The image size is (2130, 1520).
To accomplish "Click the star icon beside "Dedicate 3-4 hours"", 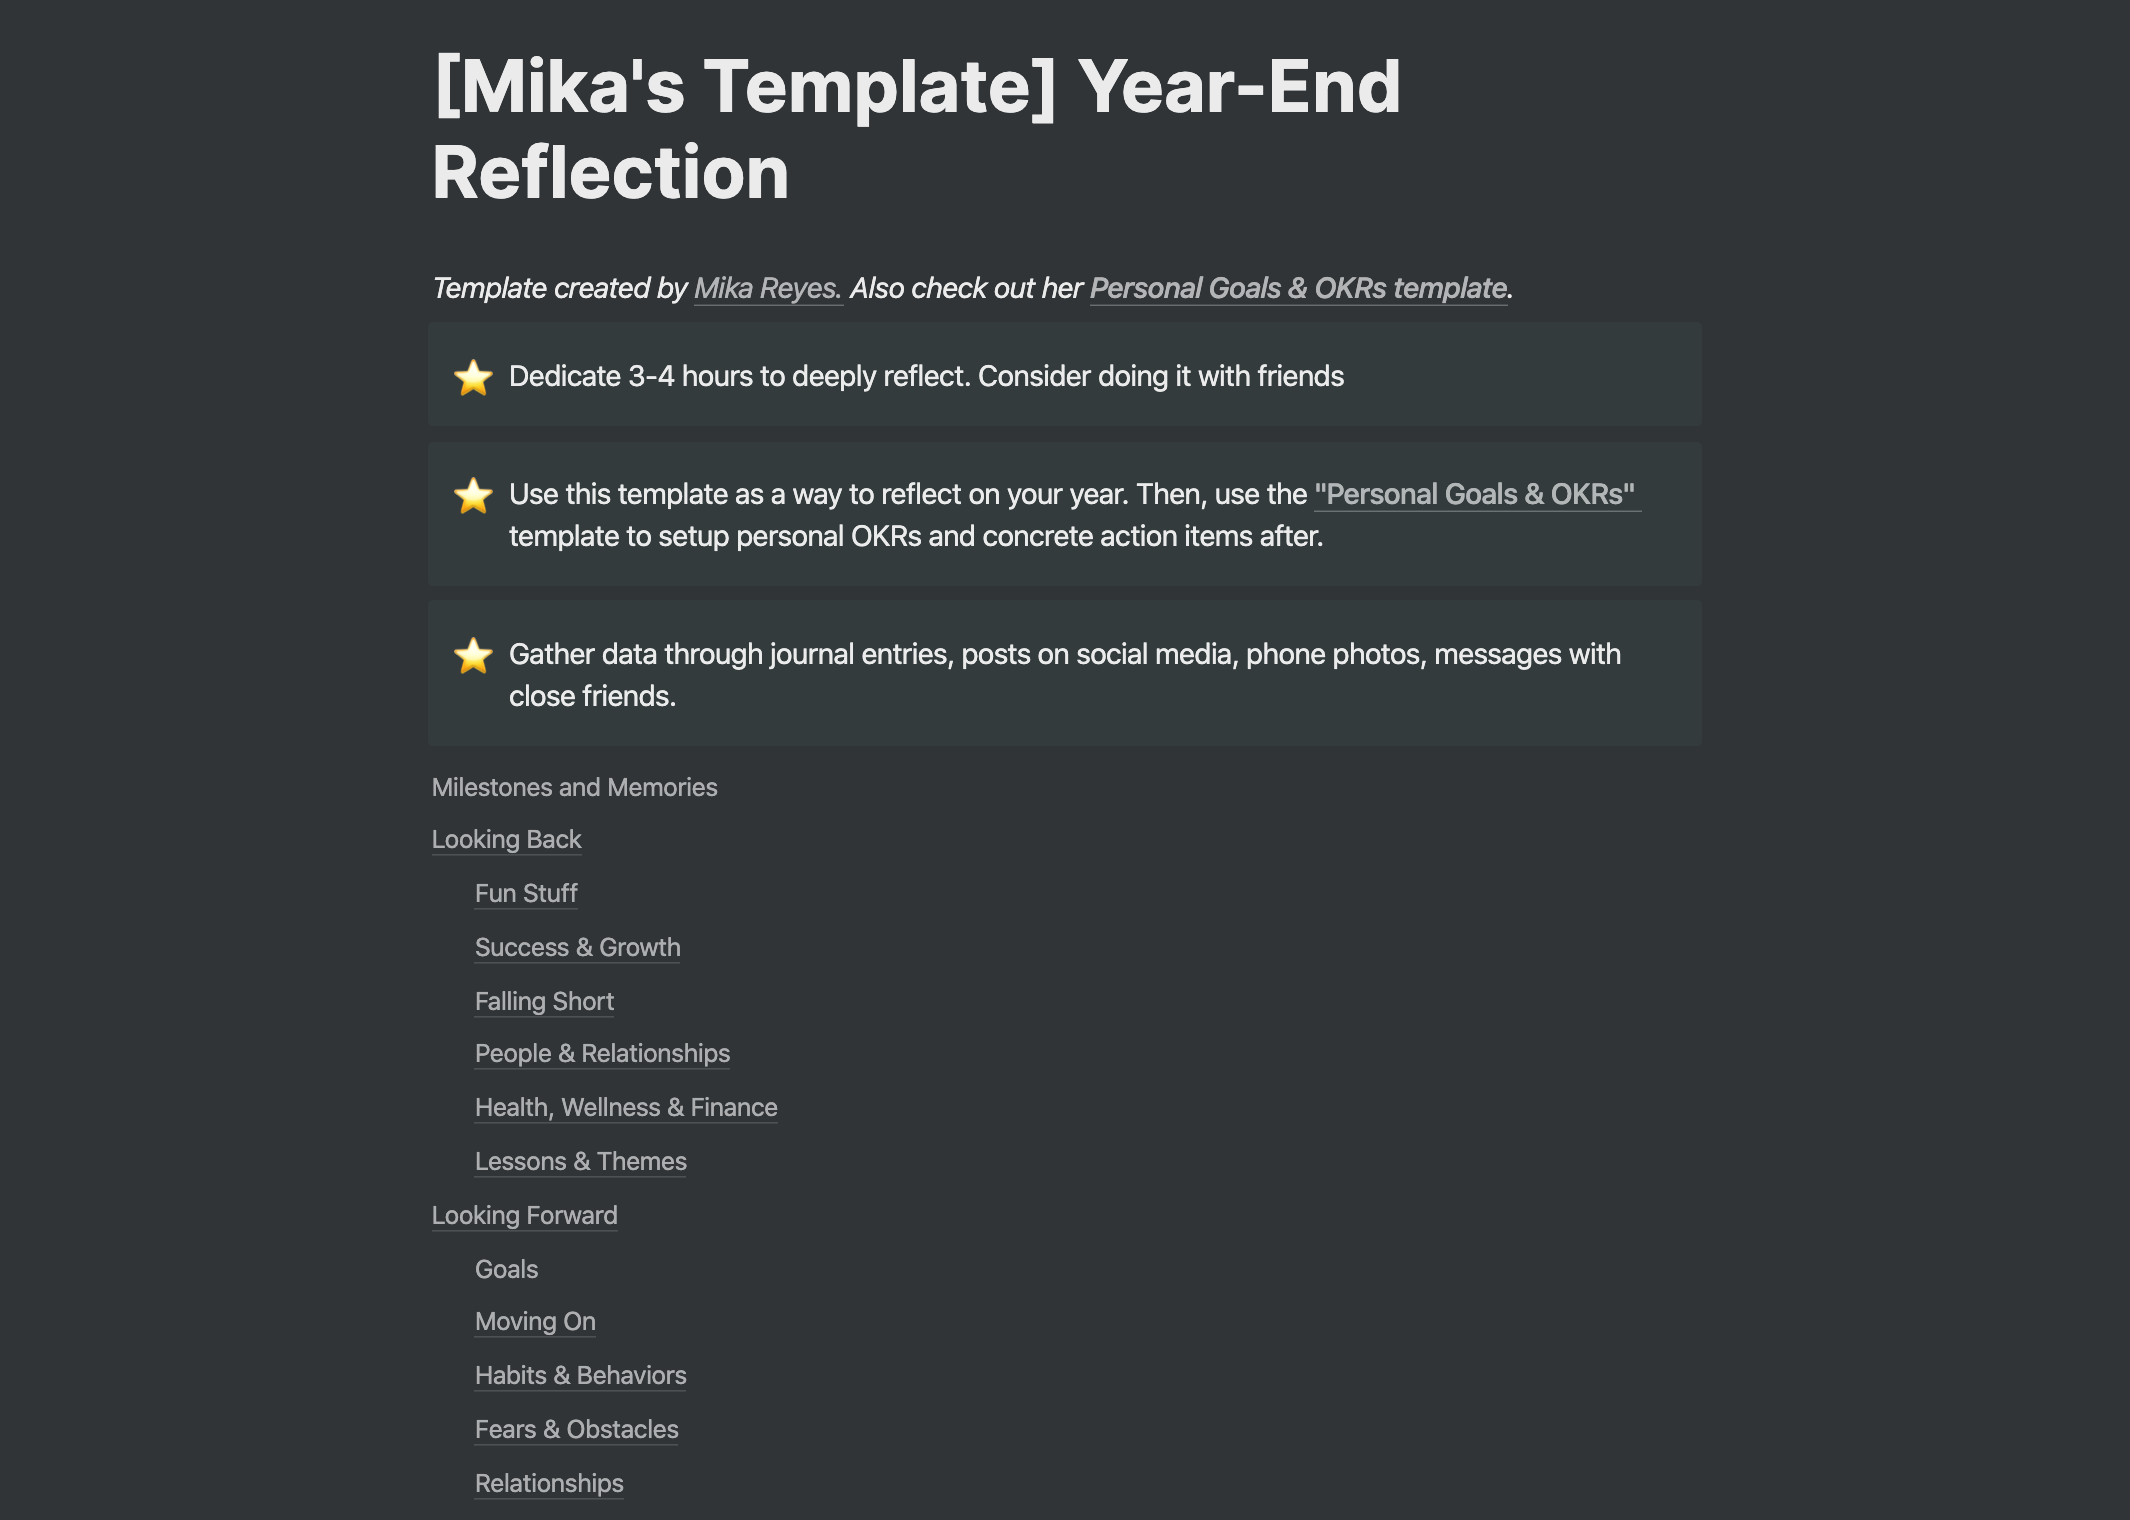I will point(473,377).
